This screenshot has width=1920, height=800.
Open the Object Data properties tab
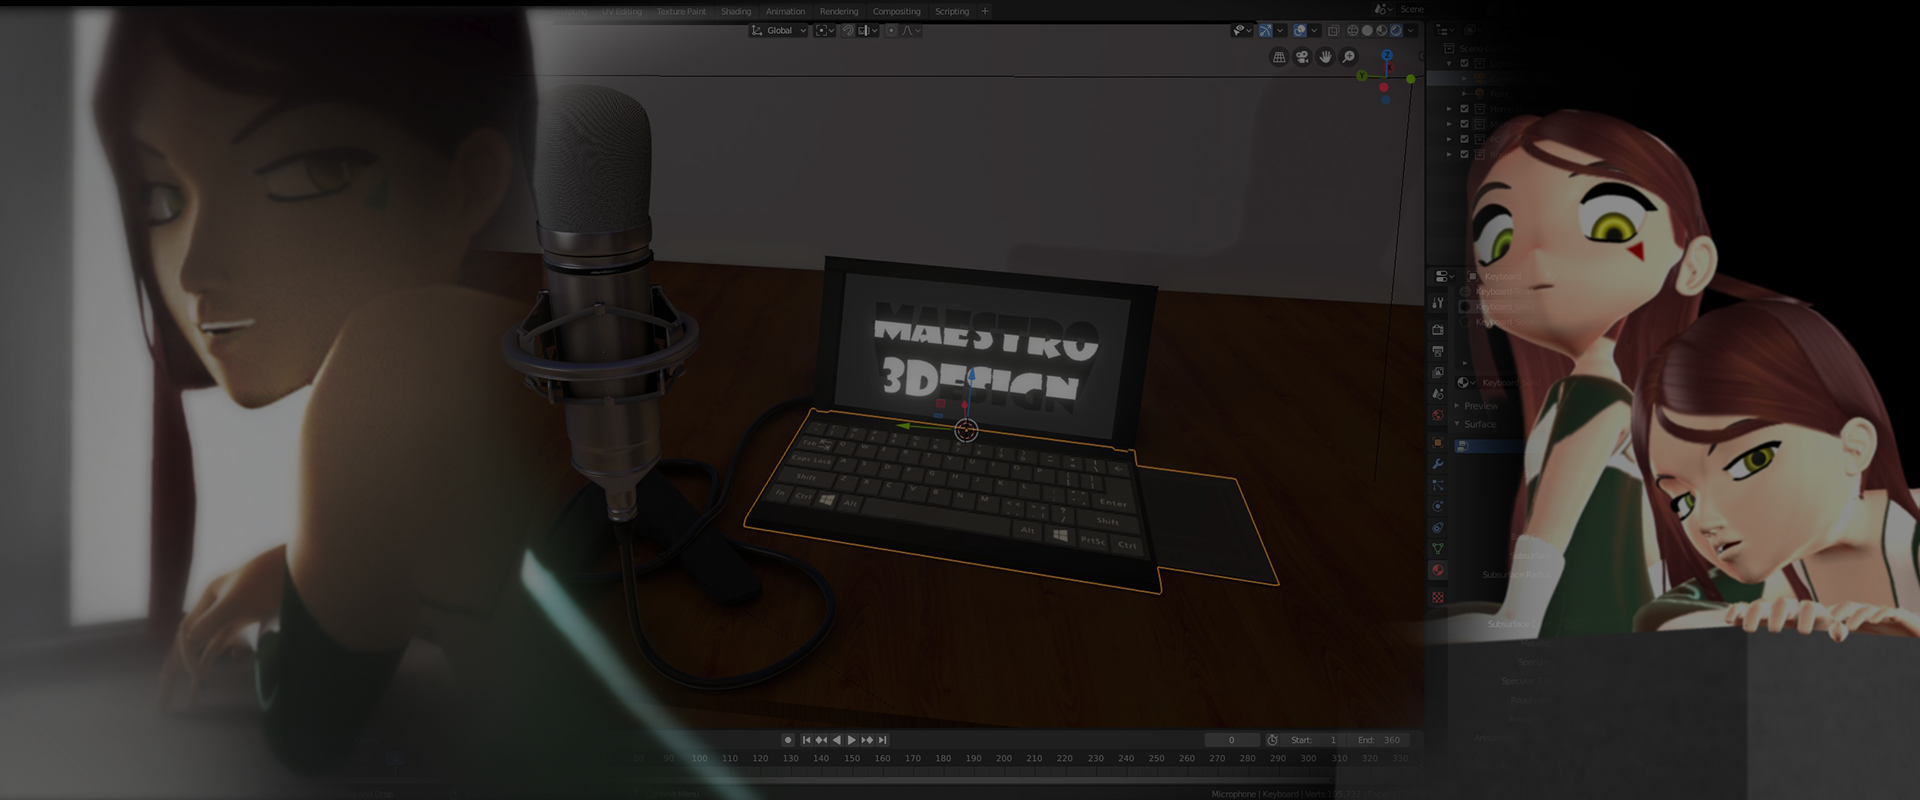(1438, 549)
